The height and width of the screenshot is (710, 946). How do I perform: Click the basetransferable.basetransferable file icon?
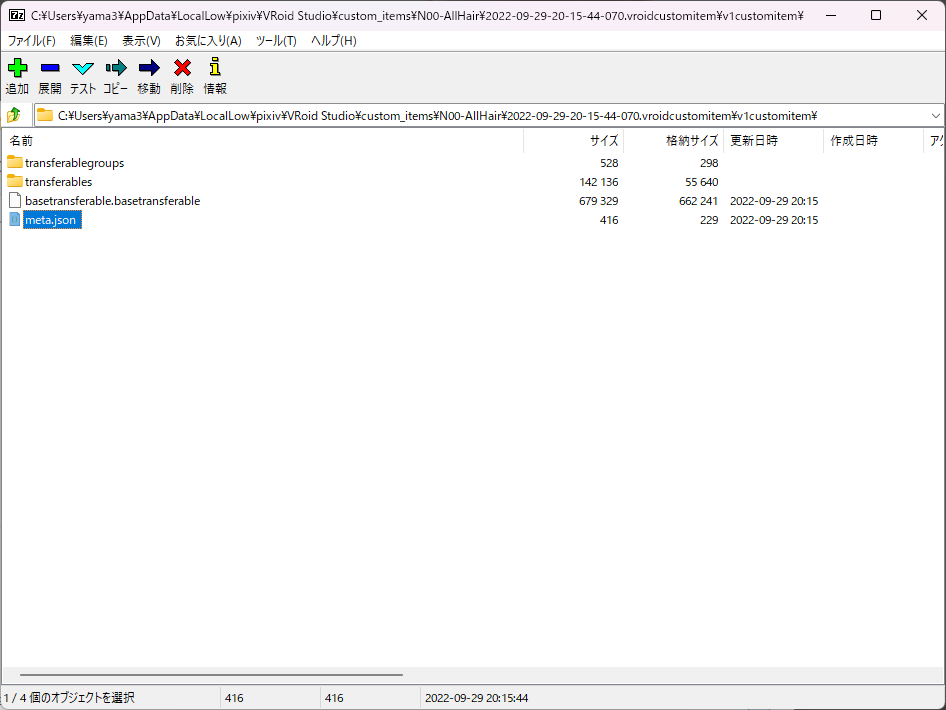pyautogui.click(x=15, y=200)
